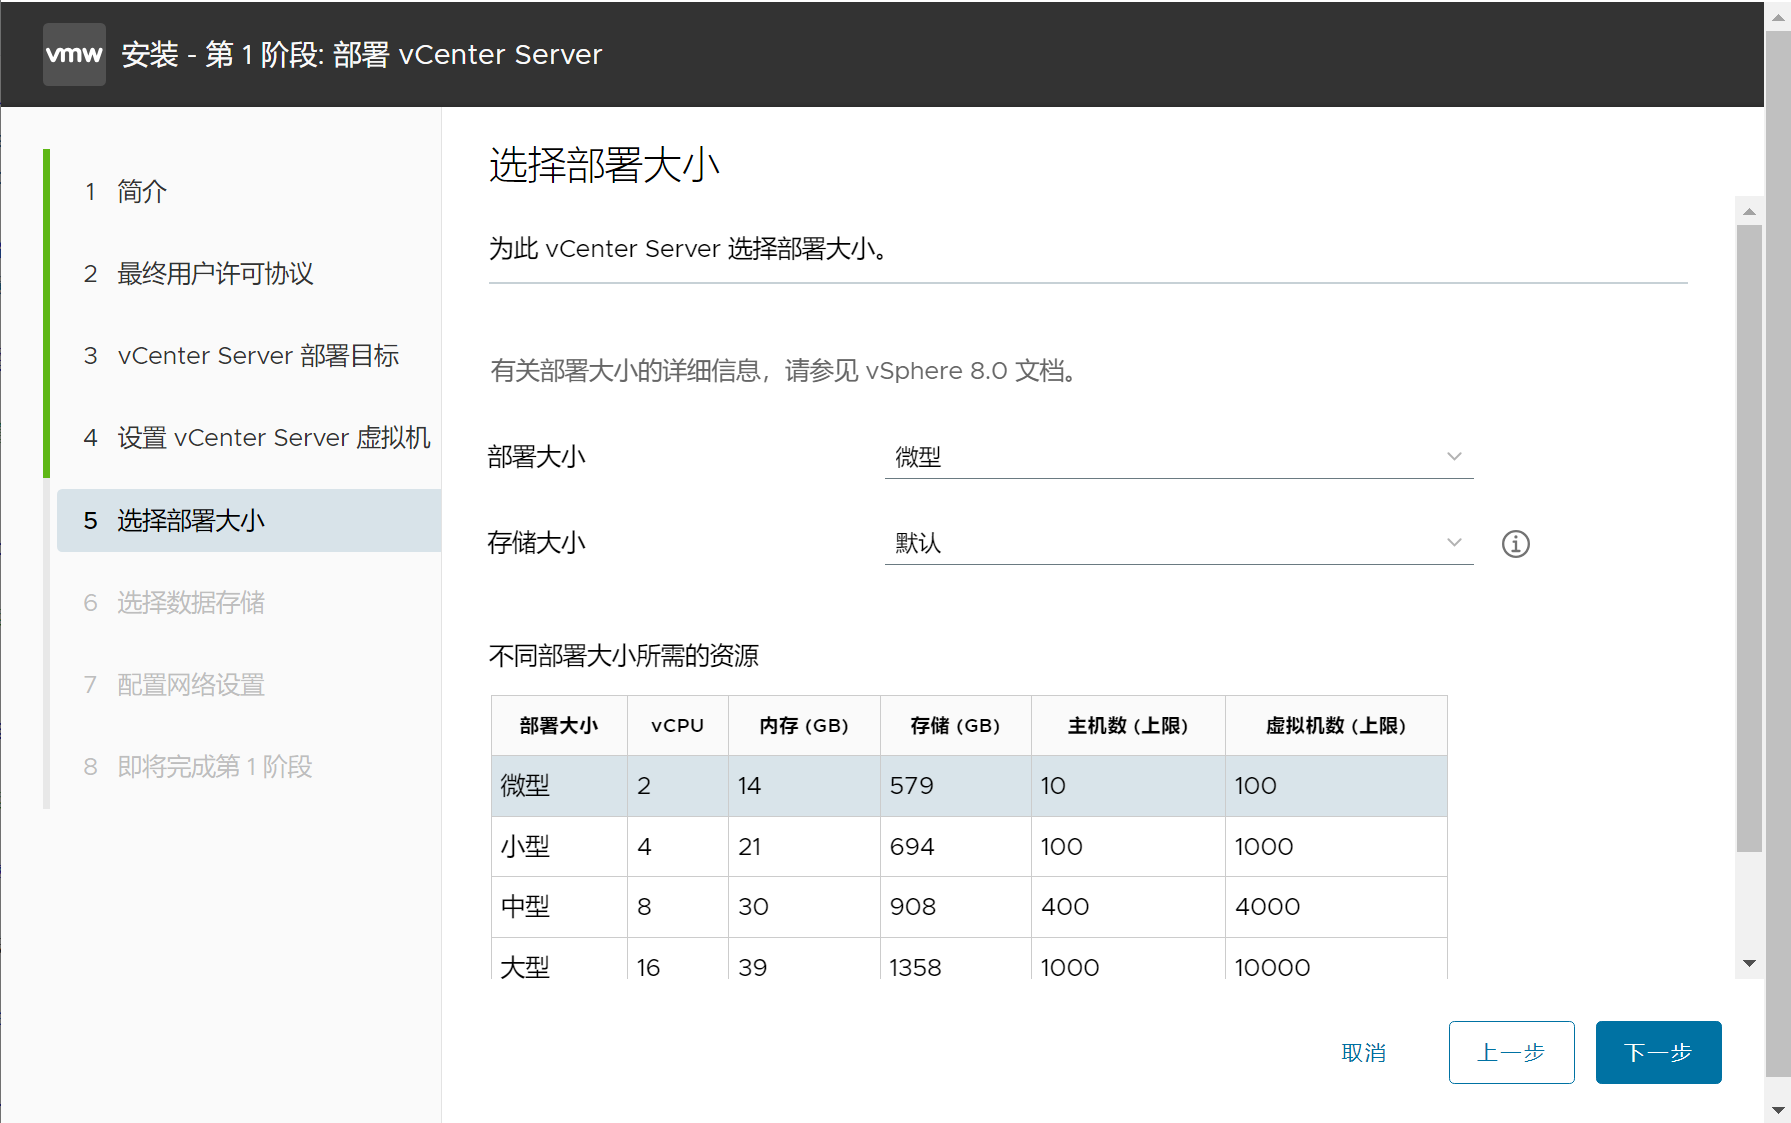Click the 存储 (GB) column header
Viewport: 1791px width, 1123px height.
(955, 725)
